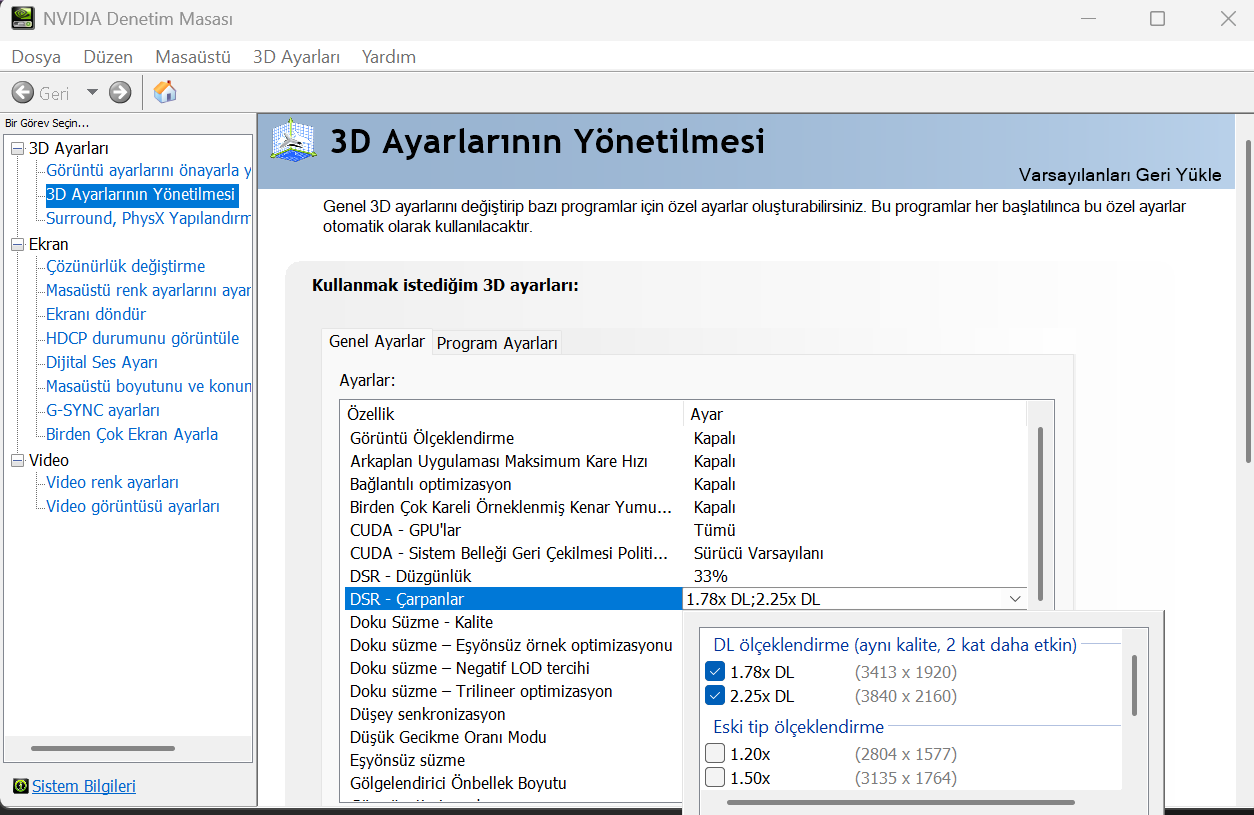This screenshot has width=1254, height=815.
Task: Switch to Genel Ayarlar tab
Action: tap(377, 341)
